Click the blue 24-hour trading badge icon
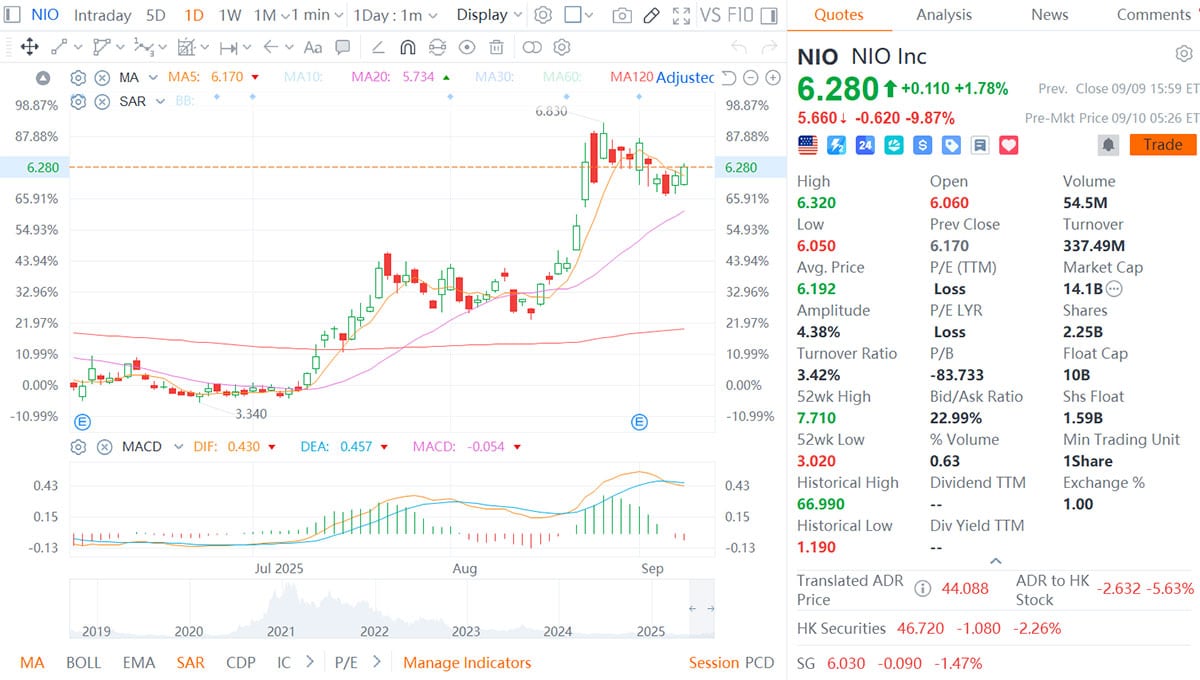The height and width of the screenshot is (680, 1200). (864, 145)
